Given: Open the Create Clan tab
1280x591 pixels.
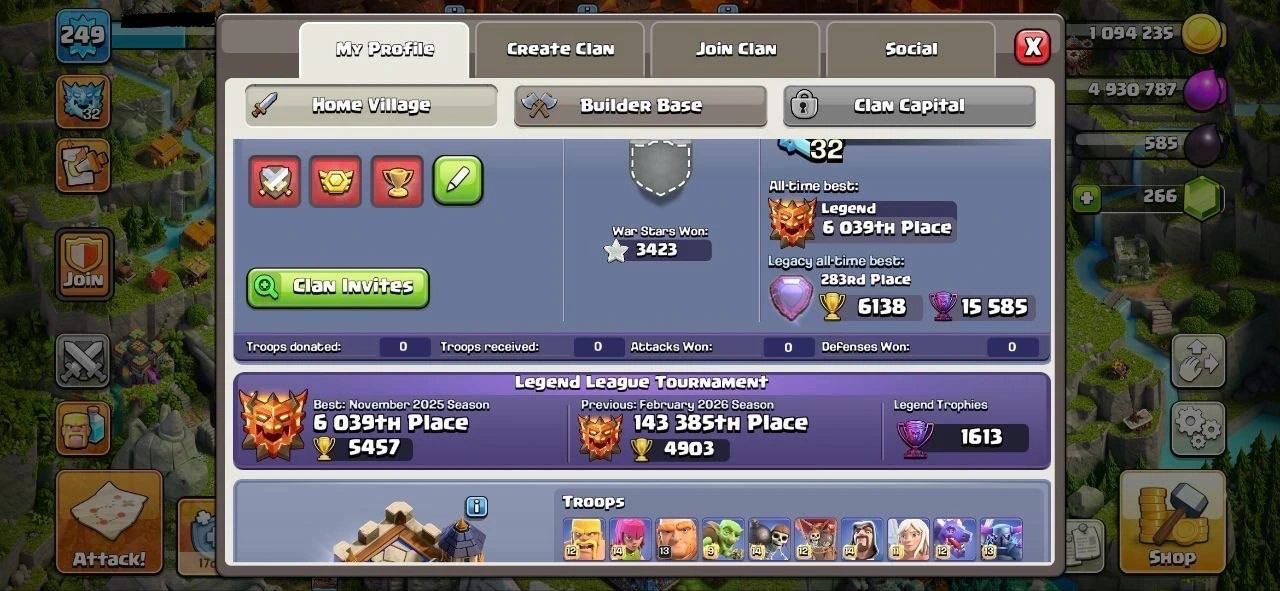Looking at the screenshot, I should coord(561,49).
